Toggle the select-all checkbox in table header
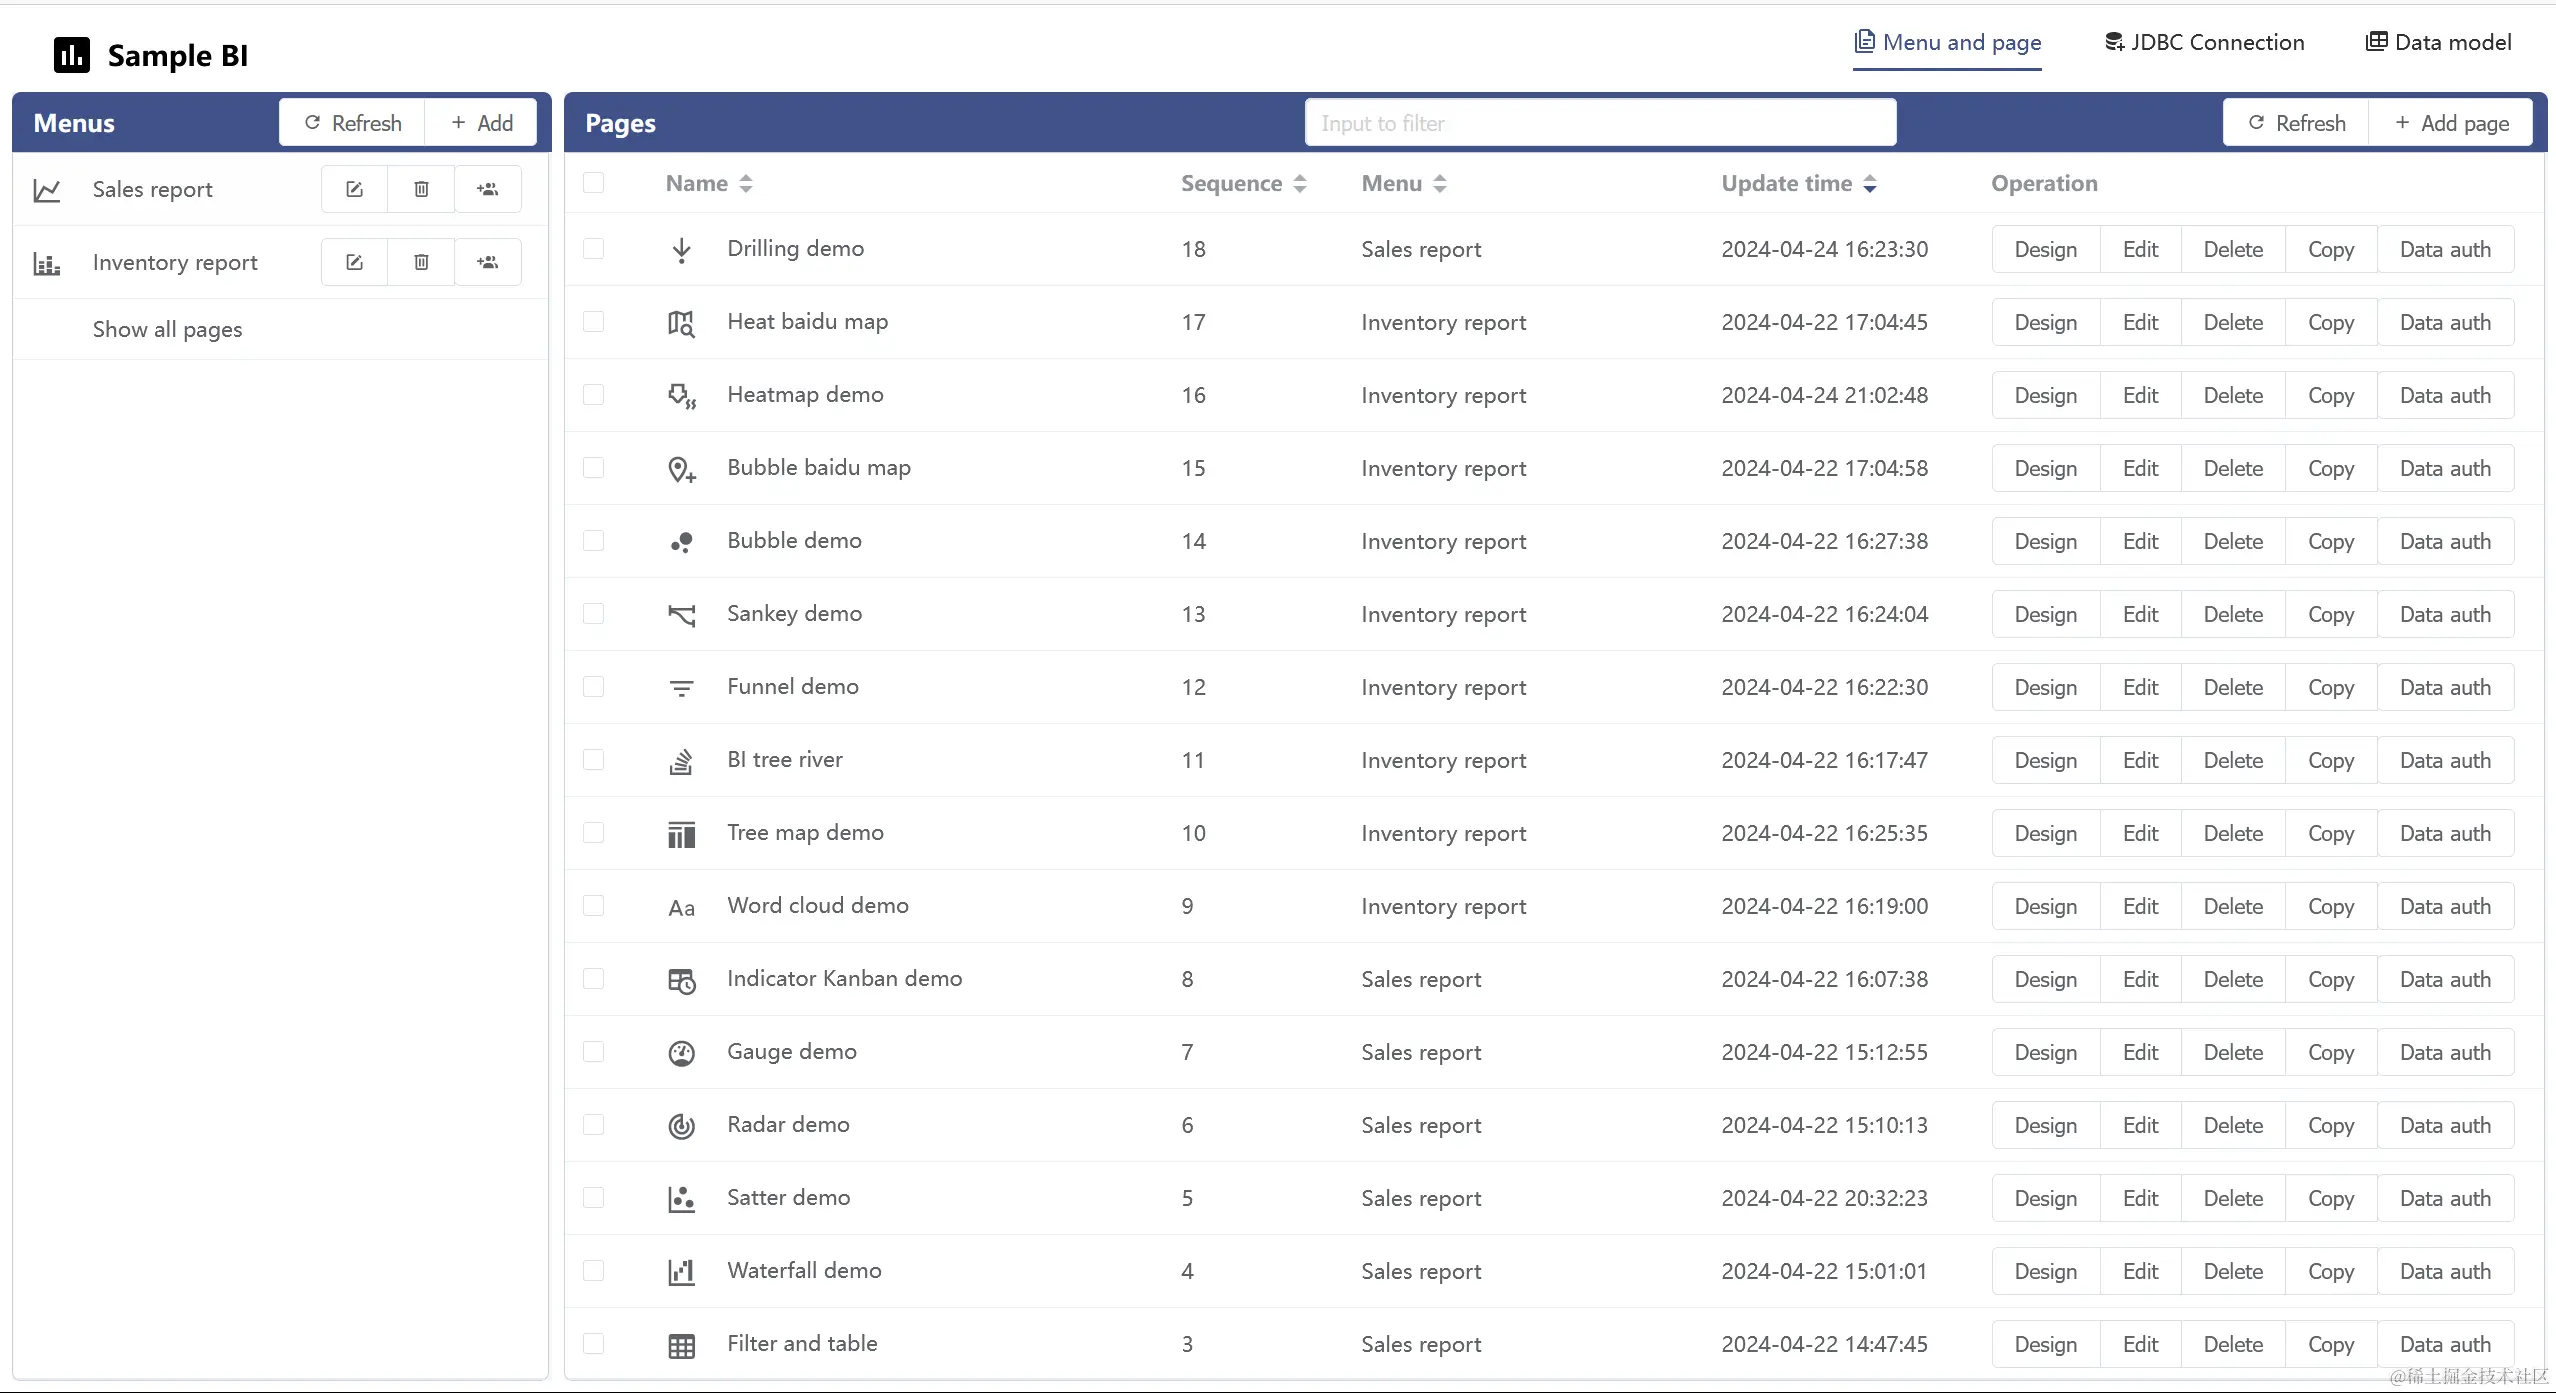 (x=594, y=183)
